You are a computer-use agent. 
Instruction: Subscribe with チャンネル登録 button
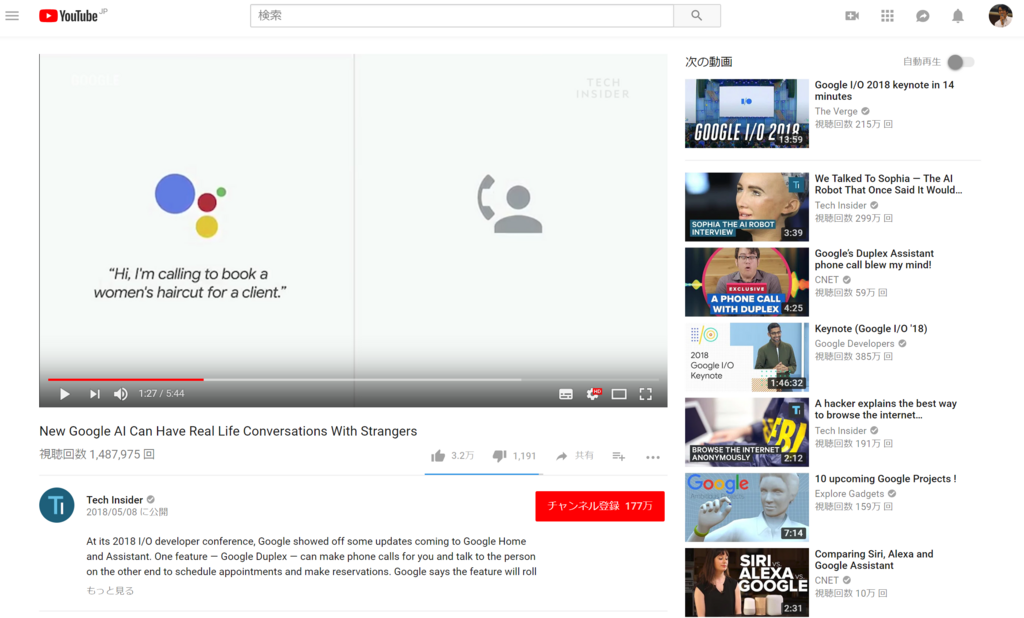[x=600, y=506]
